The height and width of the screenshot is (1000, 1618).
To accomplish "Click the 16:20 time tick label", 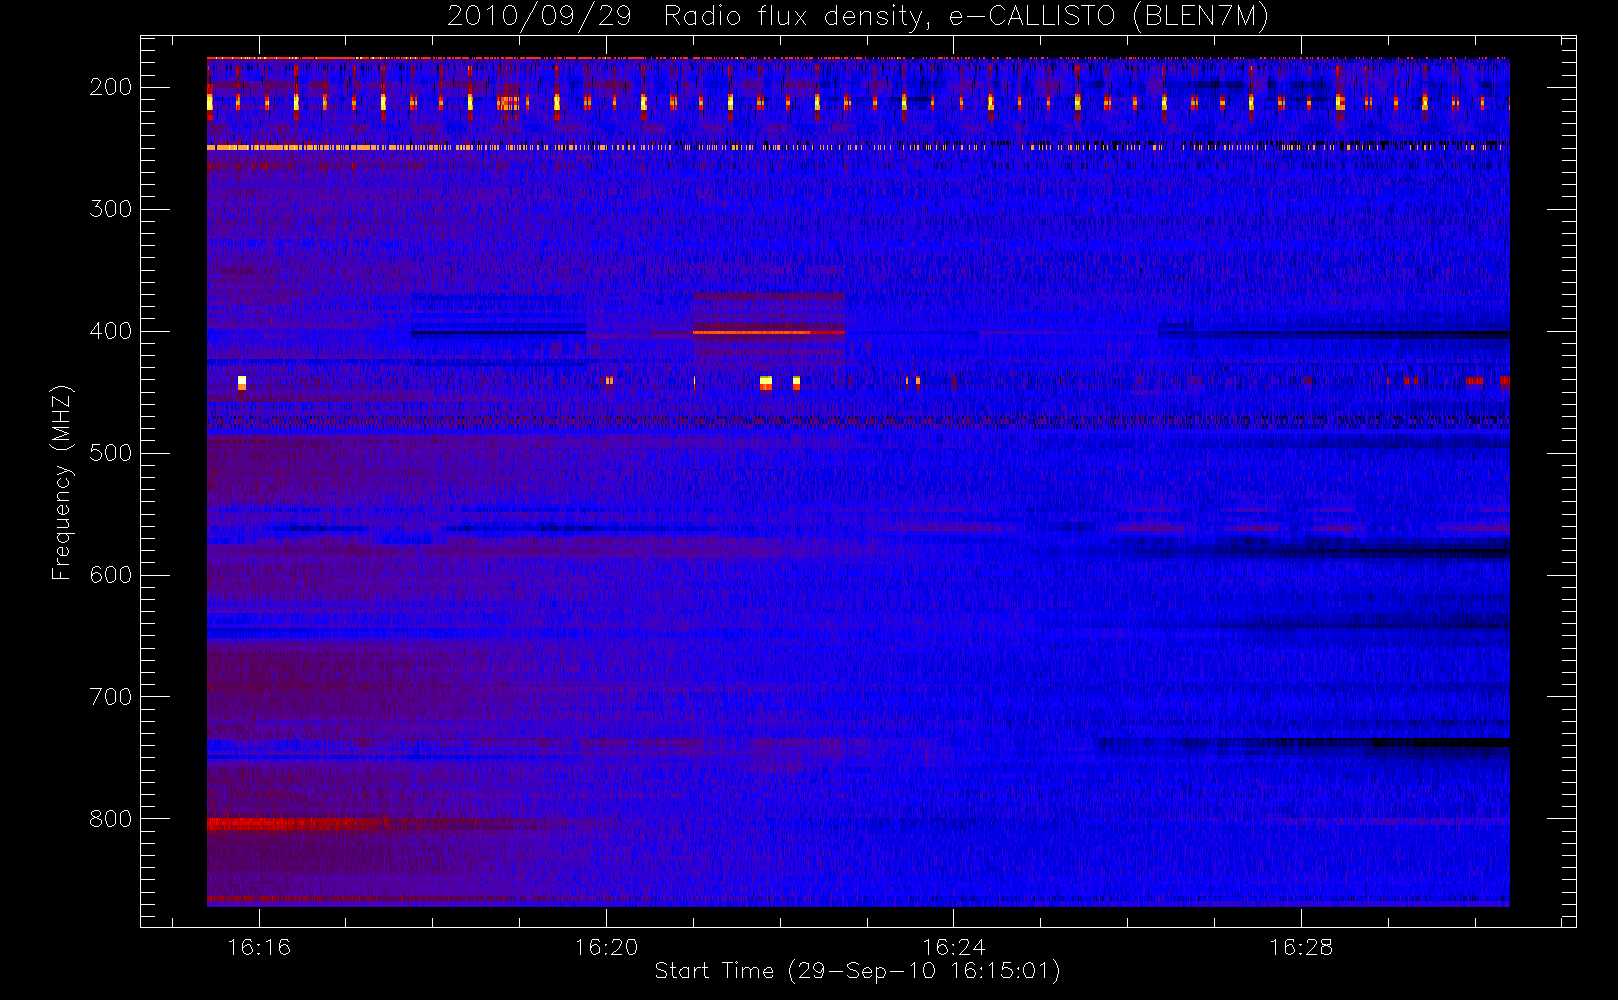I will point(606,947).
